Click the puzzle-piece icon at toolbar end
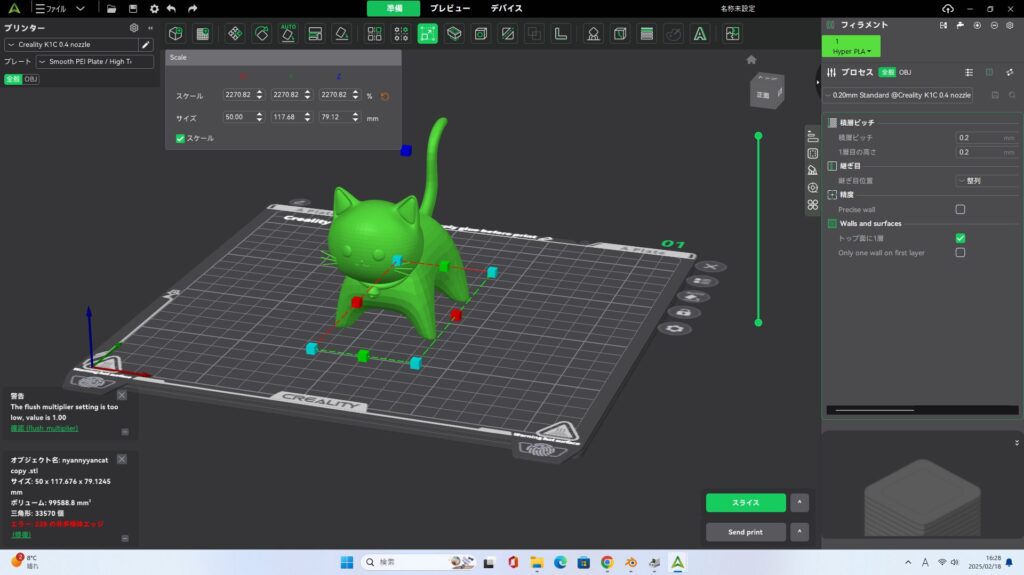 732,33
